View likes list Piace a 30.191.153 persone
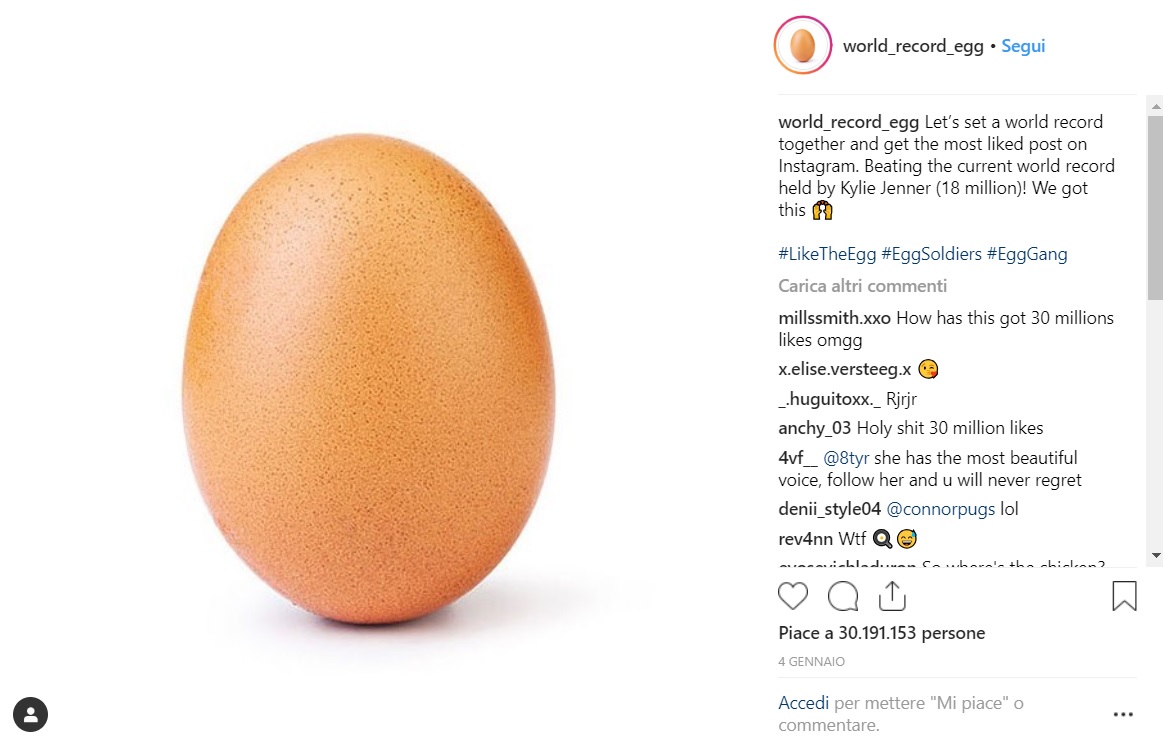The width and height of the screenshot is (1163, 744). [881, 633]
